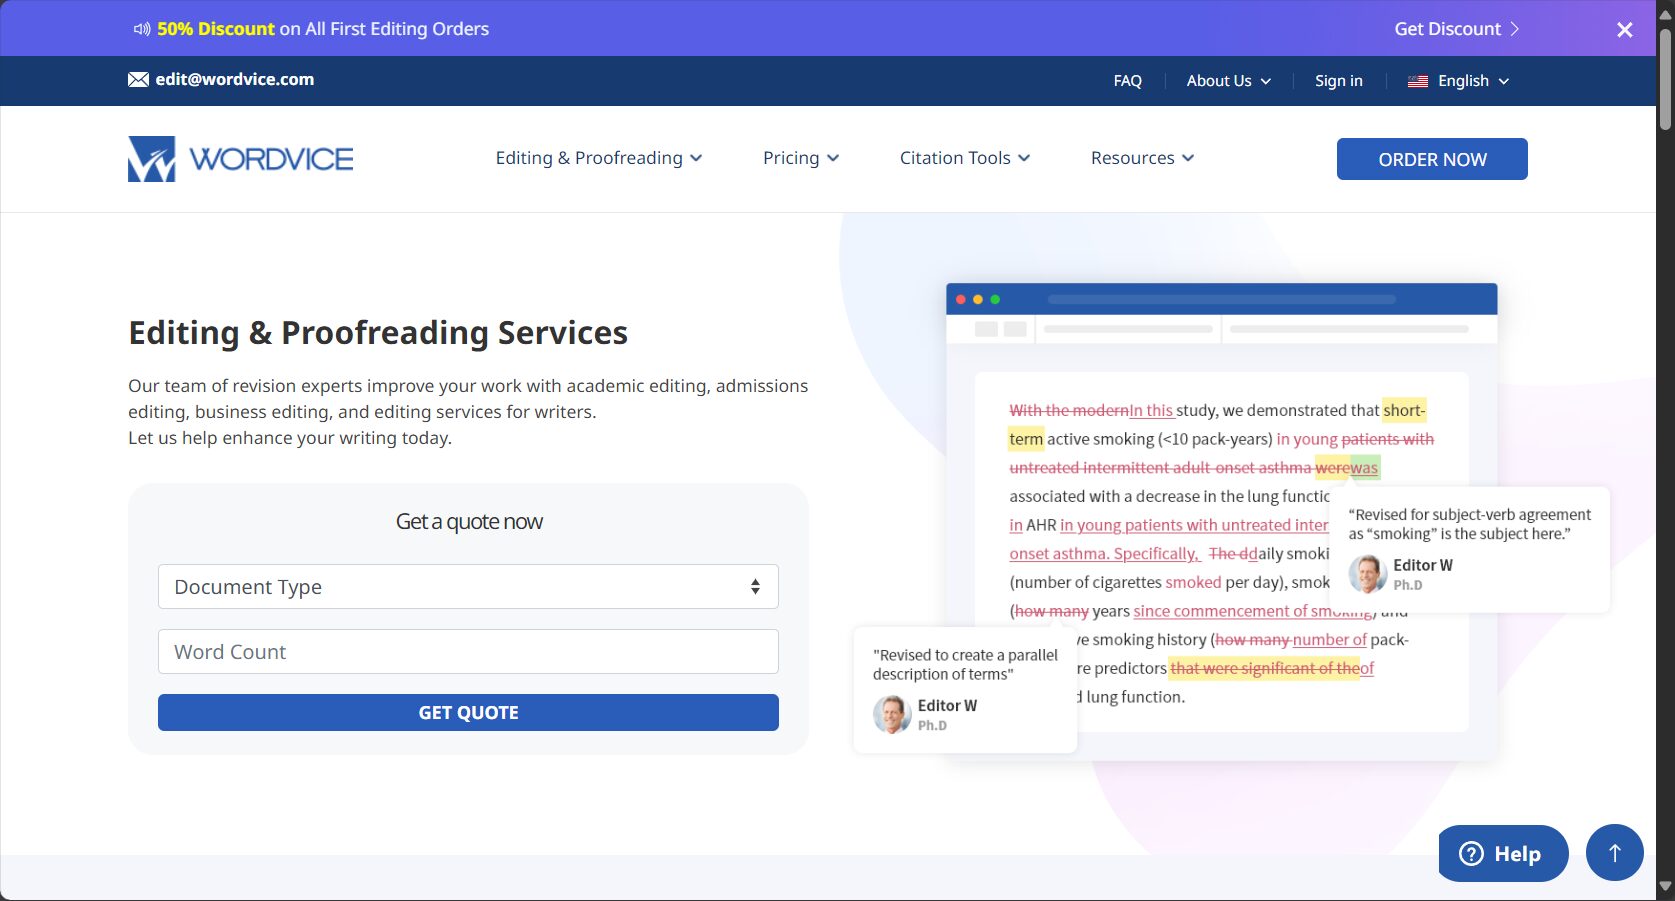Open the English language dropdown
Viewport: 1675px width, 901px height.
(x=1459, y=81)
